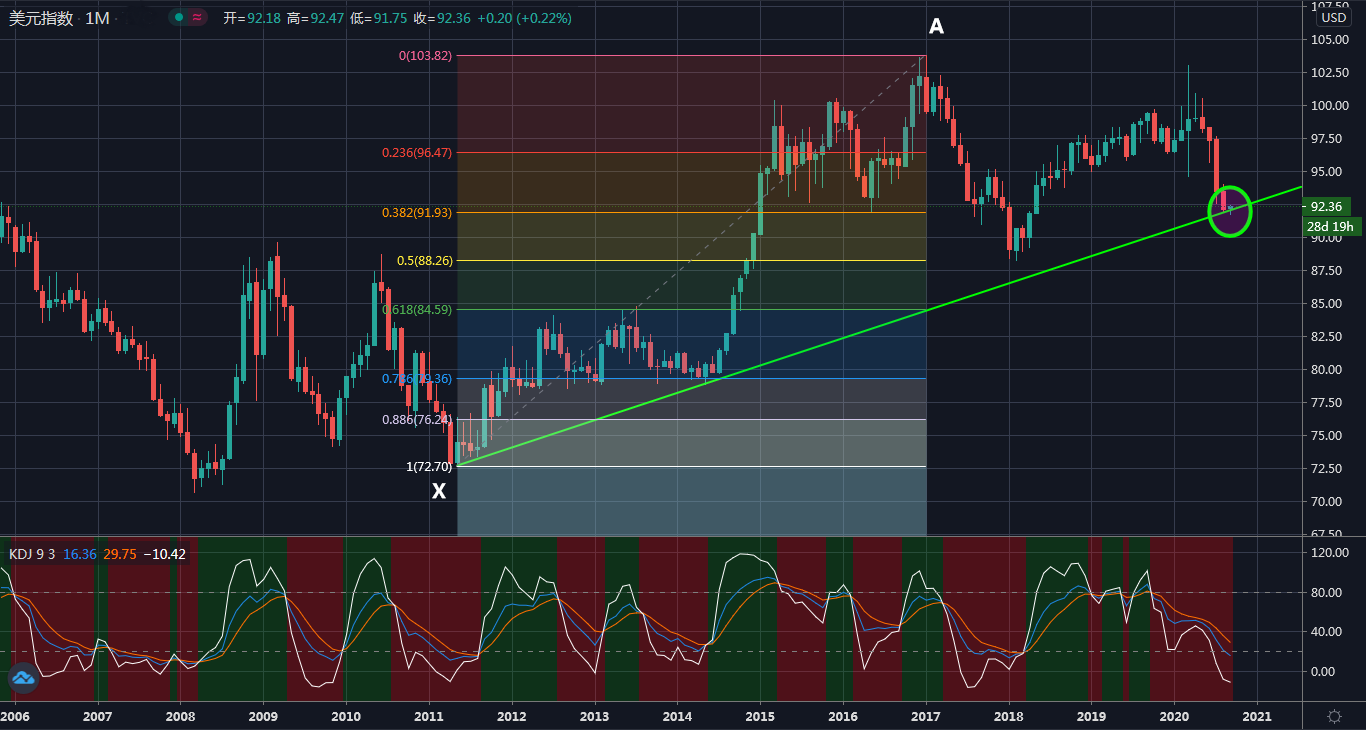Select the 'X' text label annotation
Image resolution: width=1366 pixels, height=730 pixels.
438,491
